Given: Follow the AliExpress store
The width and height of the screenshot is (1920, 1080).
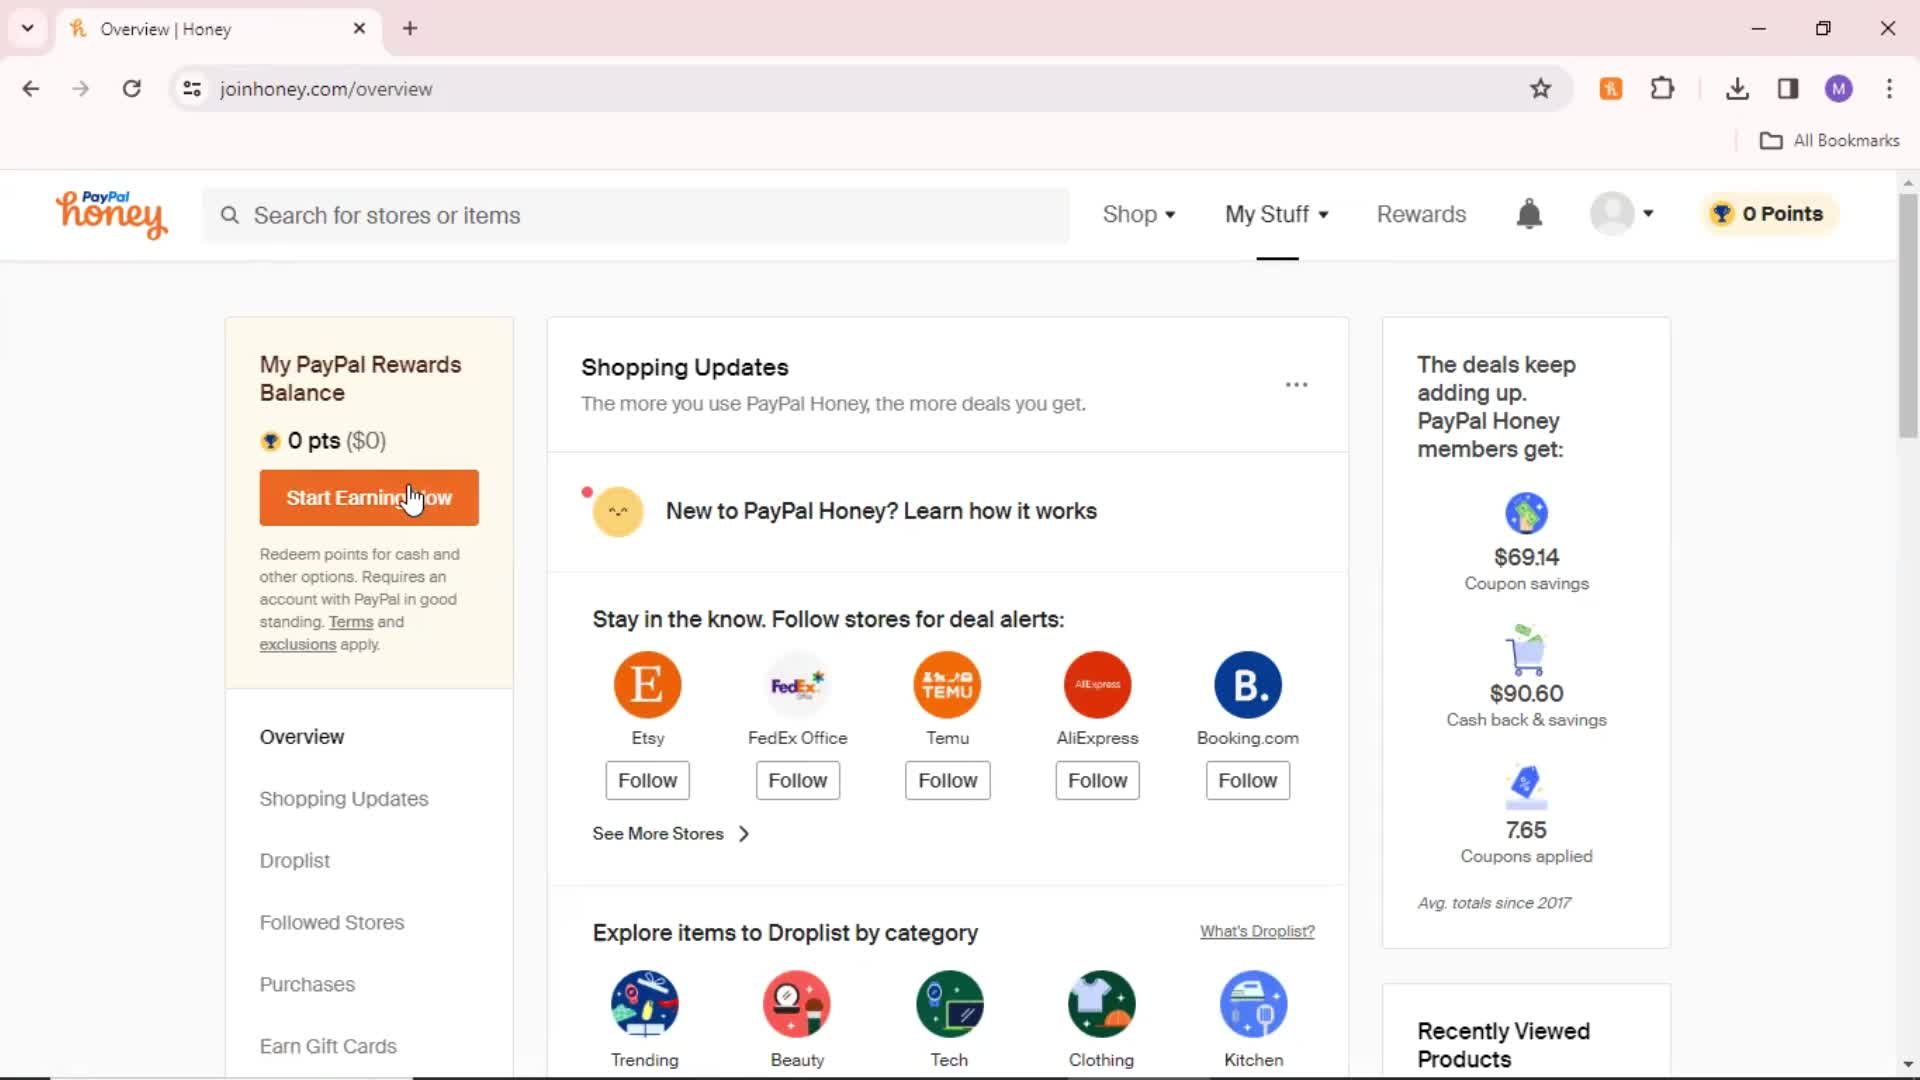Looking at the screenshot, I should click(1097, 781).
